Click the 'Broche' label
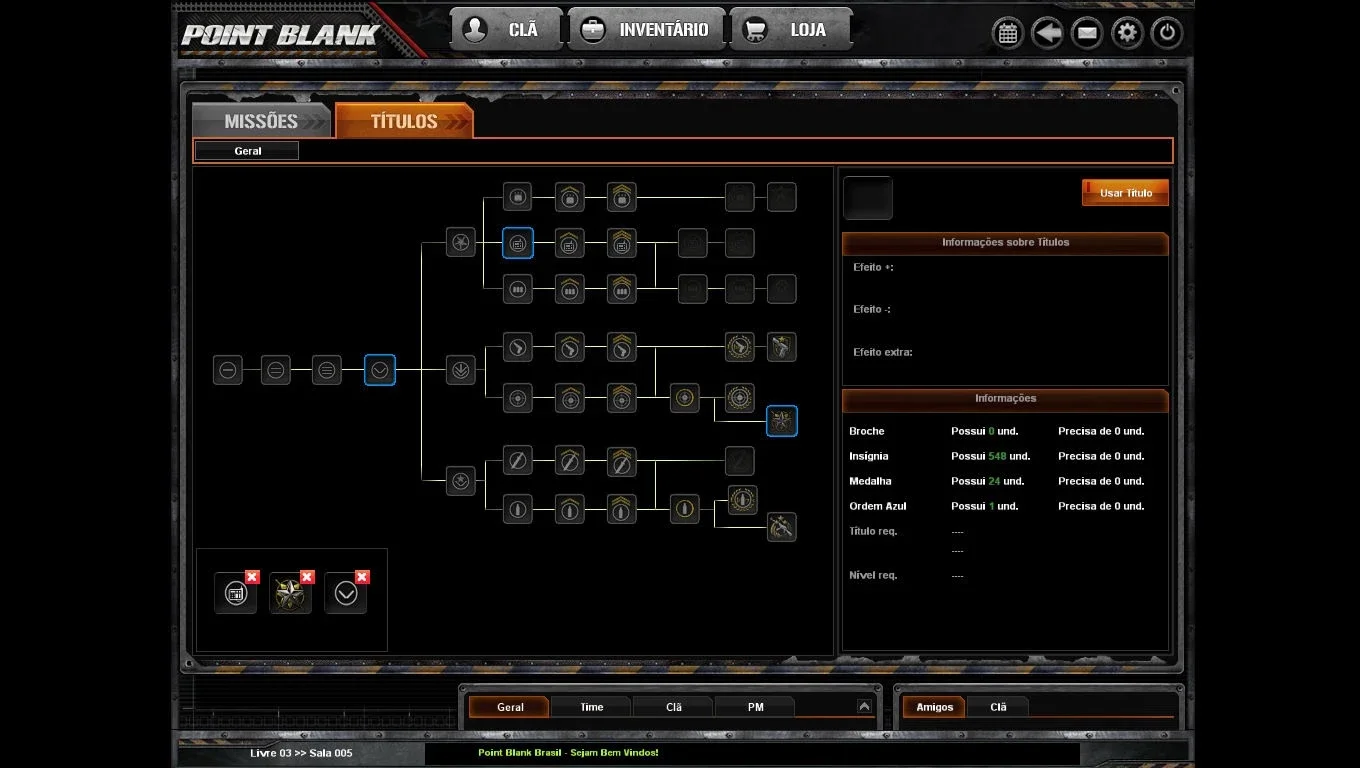Viewport: 1360px width, 768px height. pyautogui.click(x=867, y=431)
